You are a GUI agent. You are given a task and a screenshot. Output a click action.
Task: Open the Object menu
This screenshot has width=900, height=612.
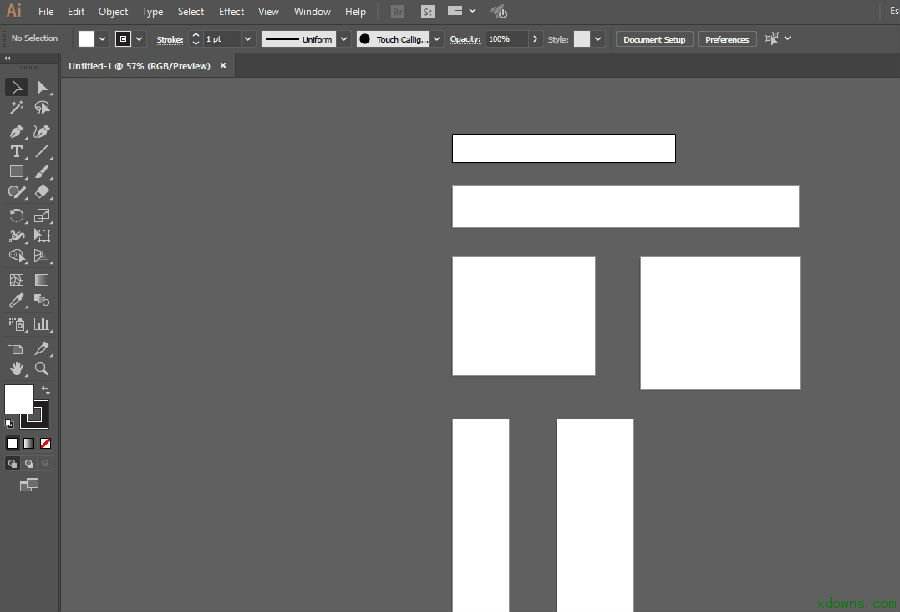coord(113,12)
